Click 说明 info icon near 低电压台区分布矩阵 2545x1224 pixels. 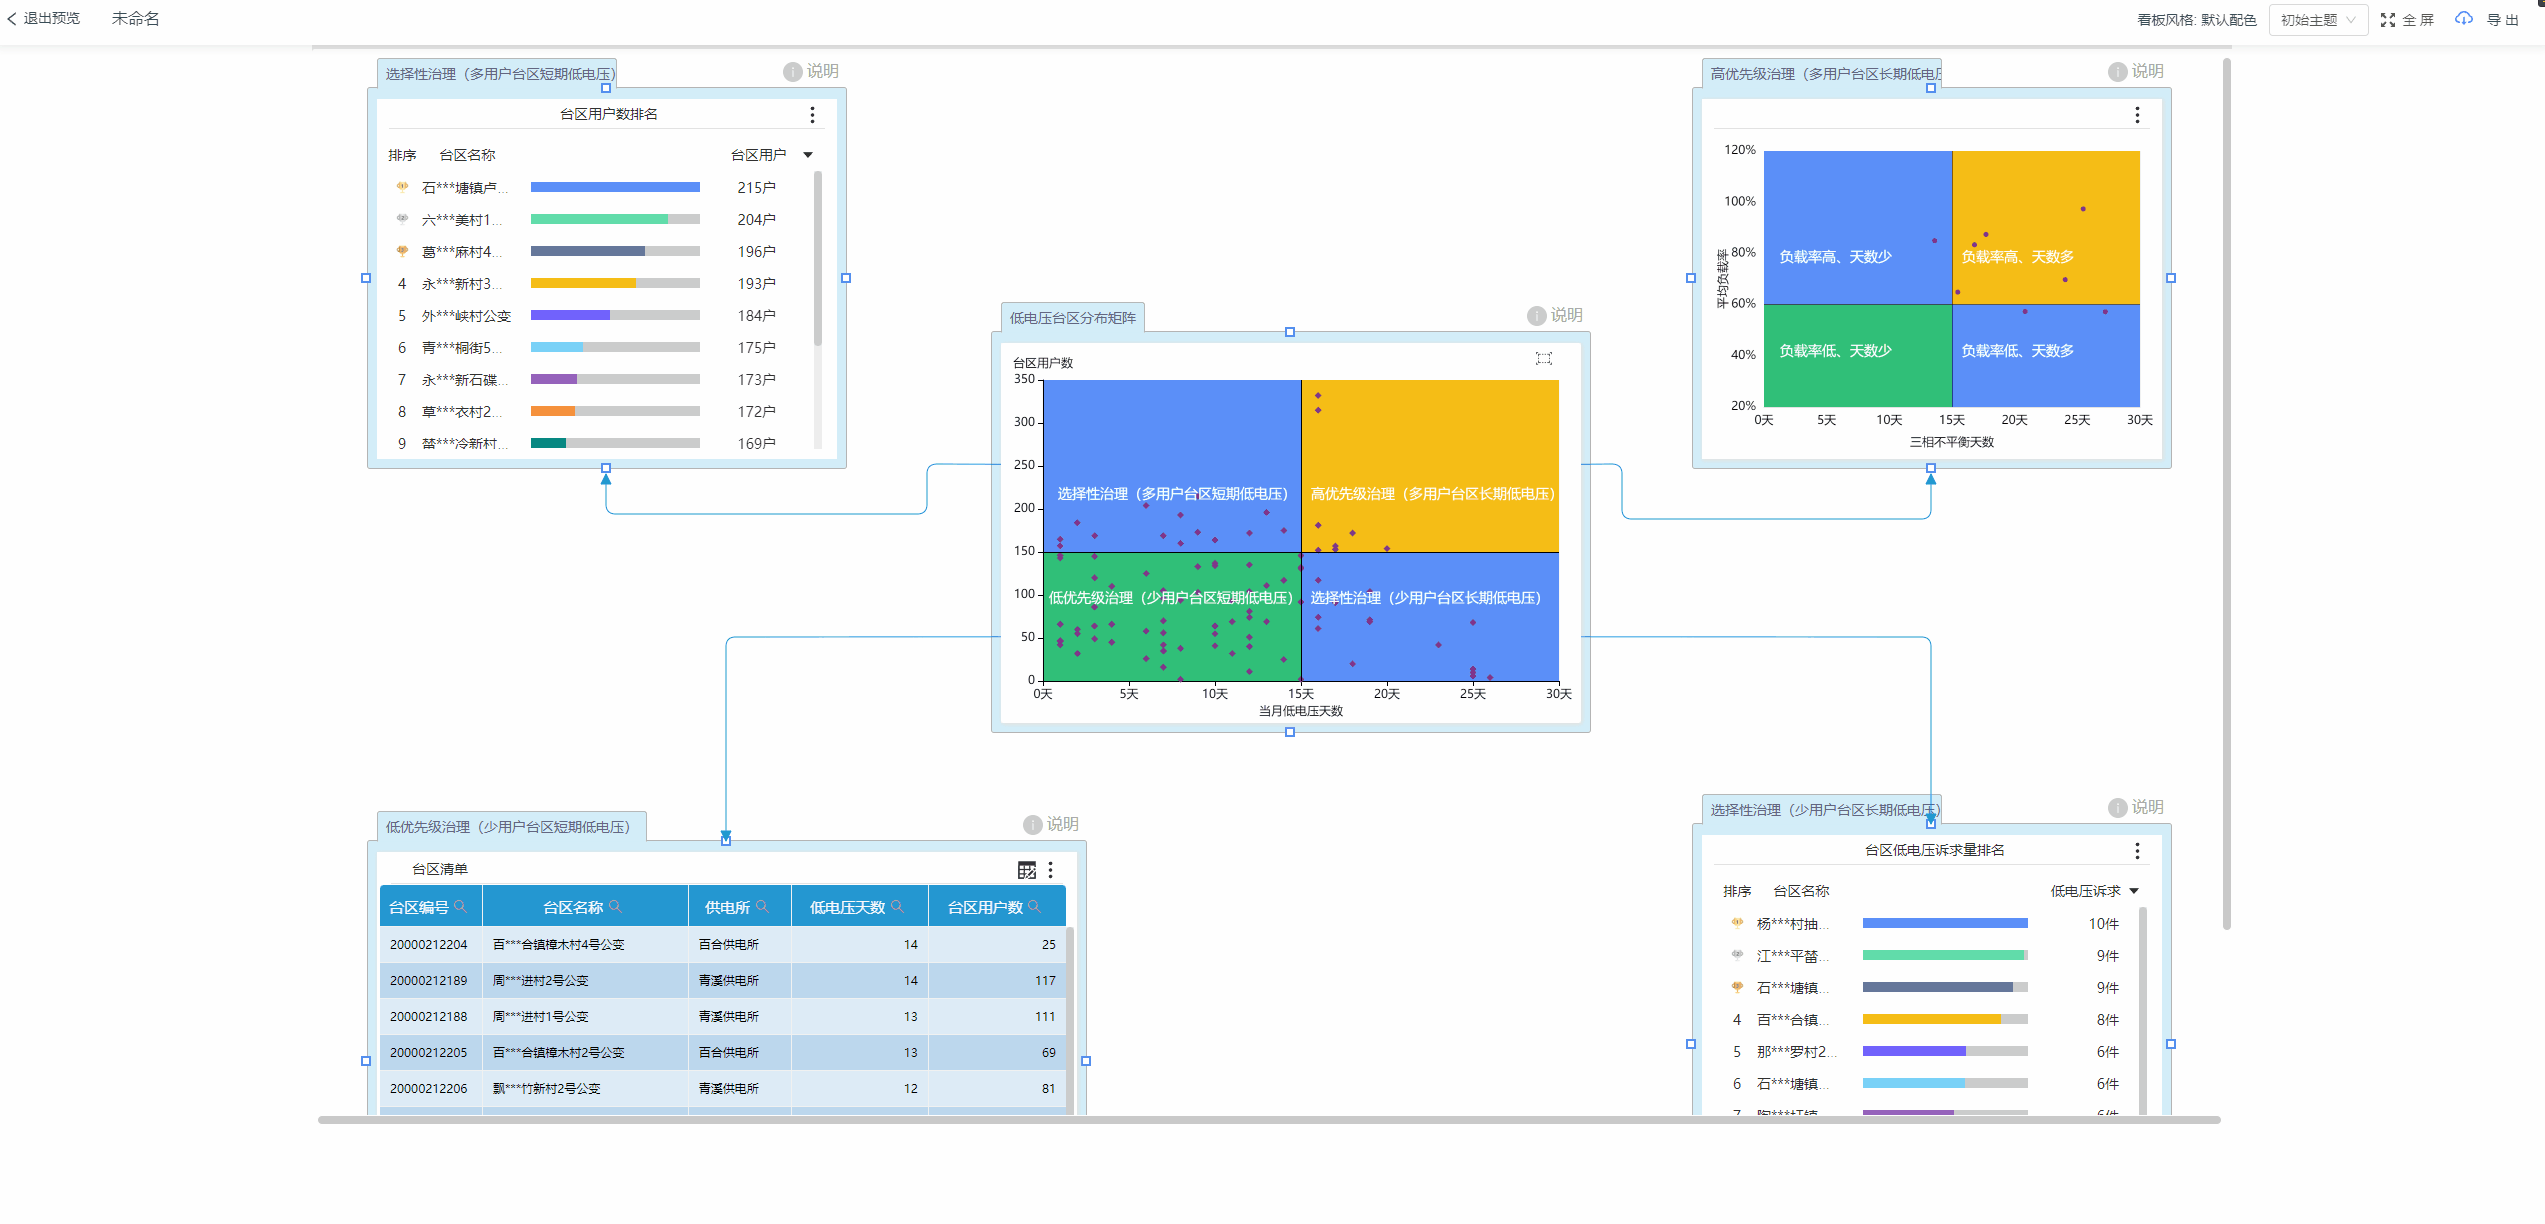coord(1537,316)
